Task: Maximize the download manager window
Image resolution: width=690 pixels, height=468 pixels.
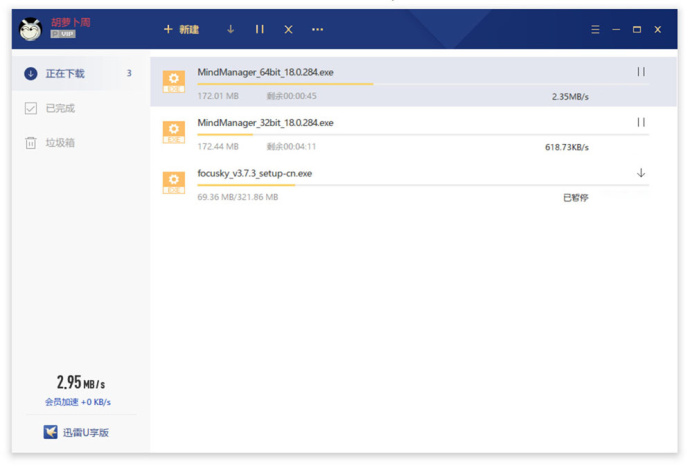Action: (637, 29)
